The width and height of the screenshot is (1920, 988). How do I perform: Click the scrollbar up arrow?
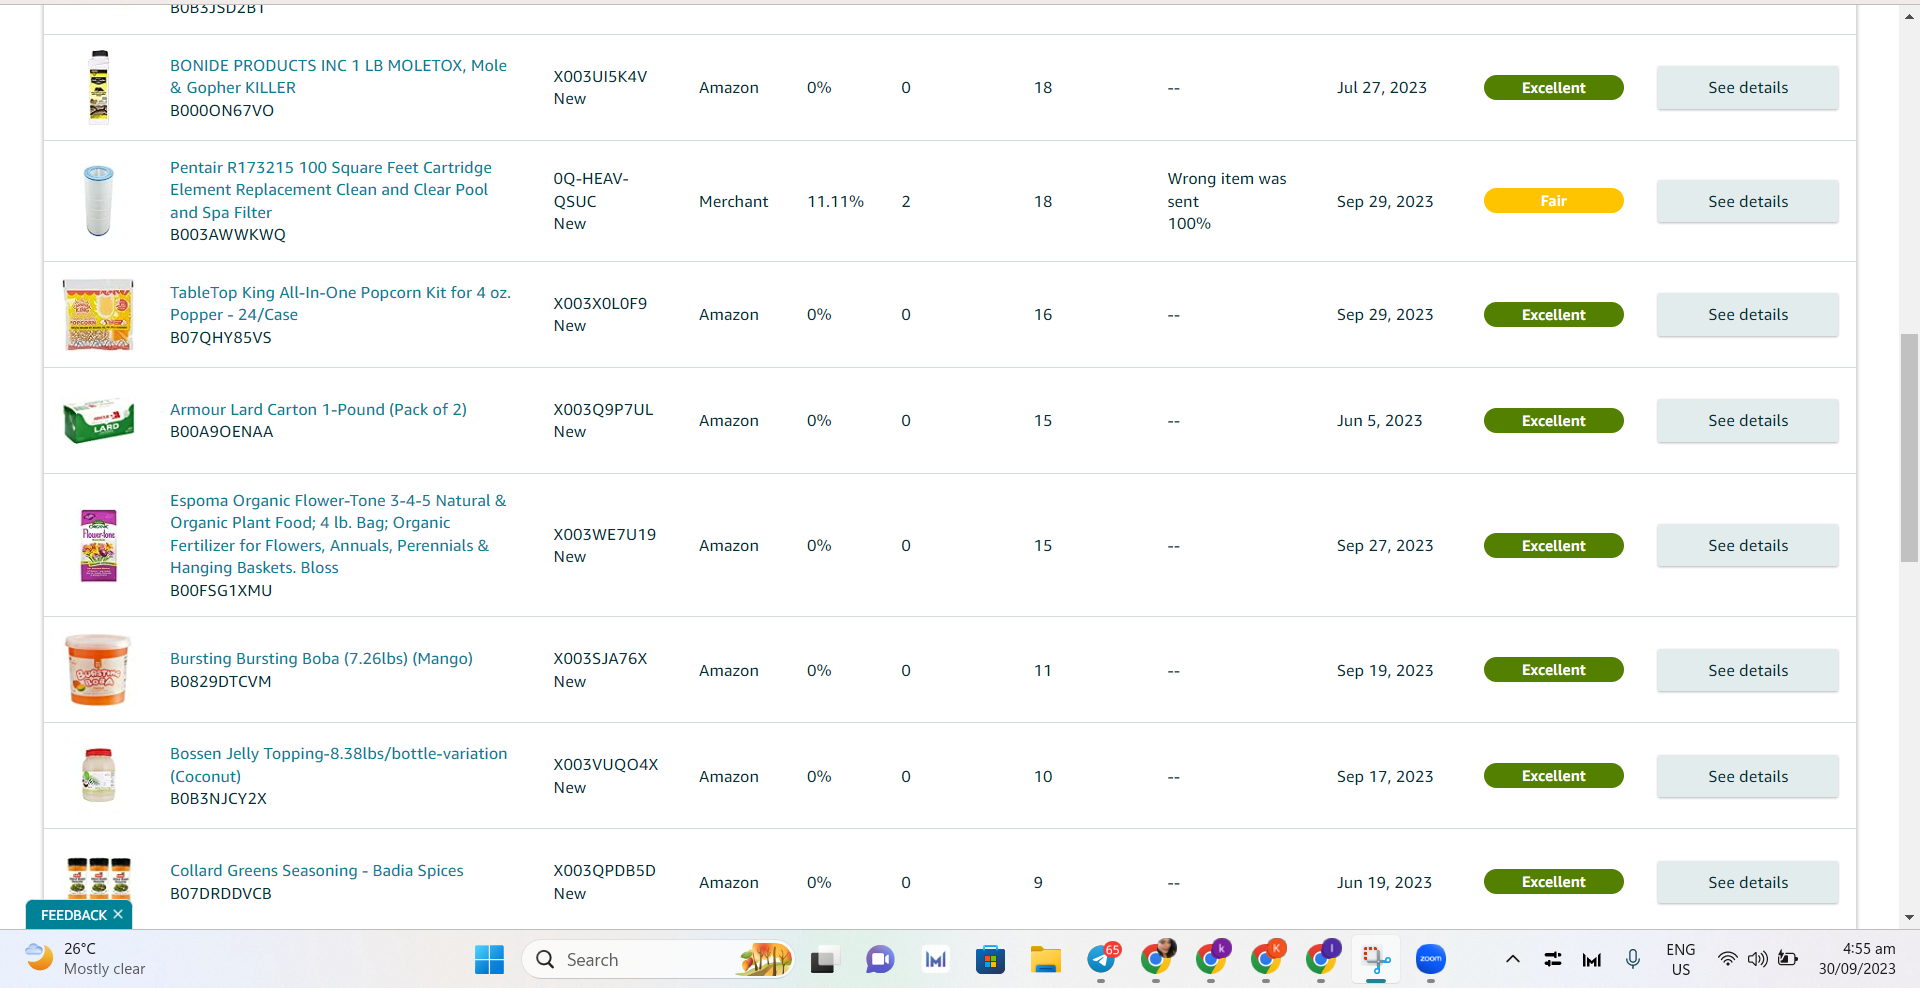[x=1909, y=17]
